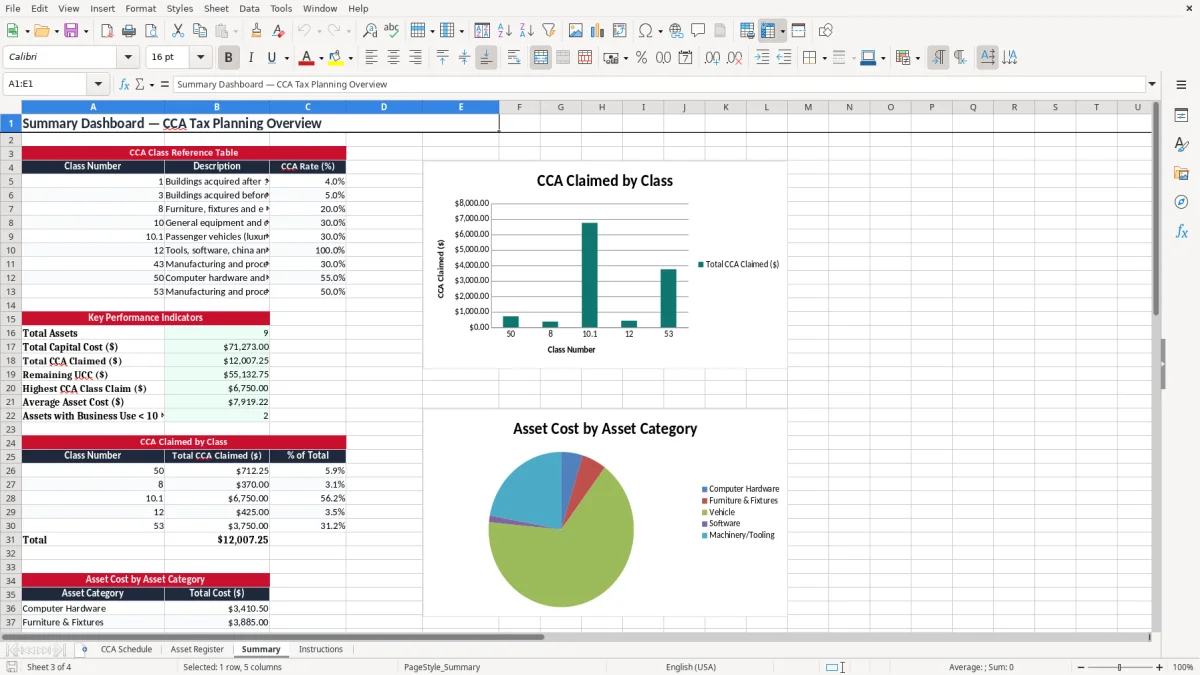Viewport: 1200px width, 675px height.
Task: Click the Select Function sigma button
Action: [x=139, y=84]
